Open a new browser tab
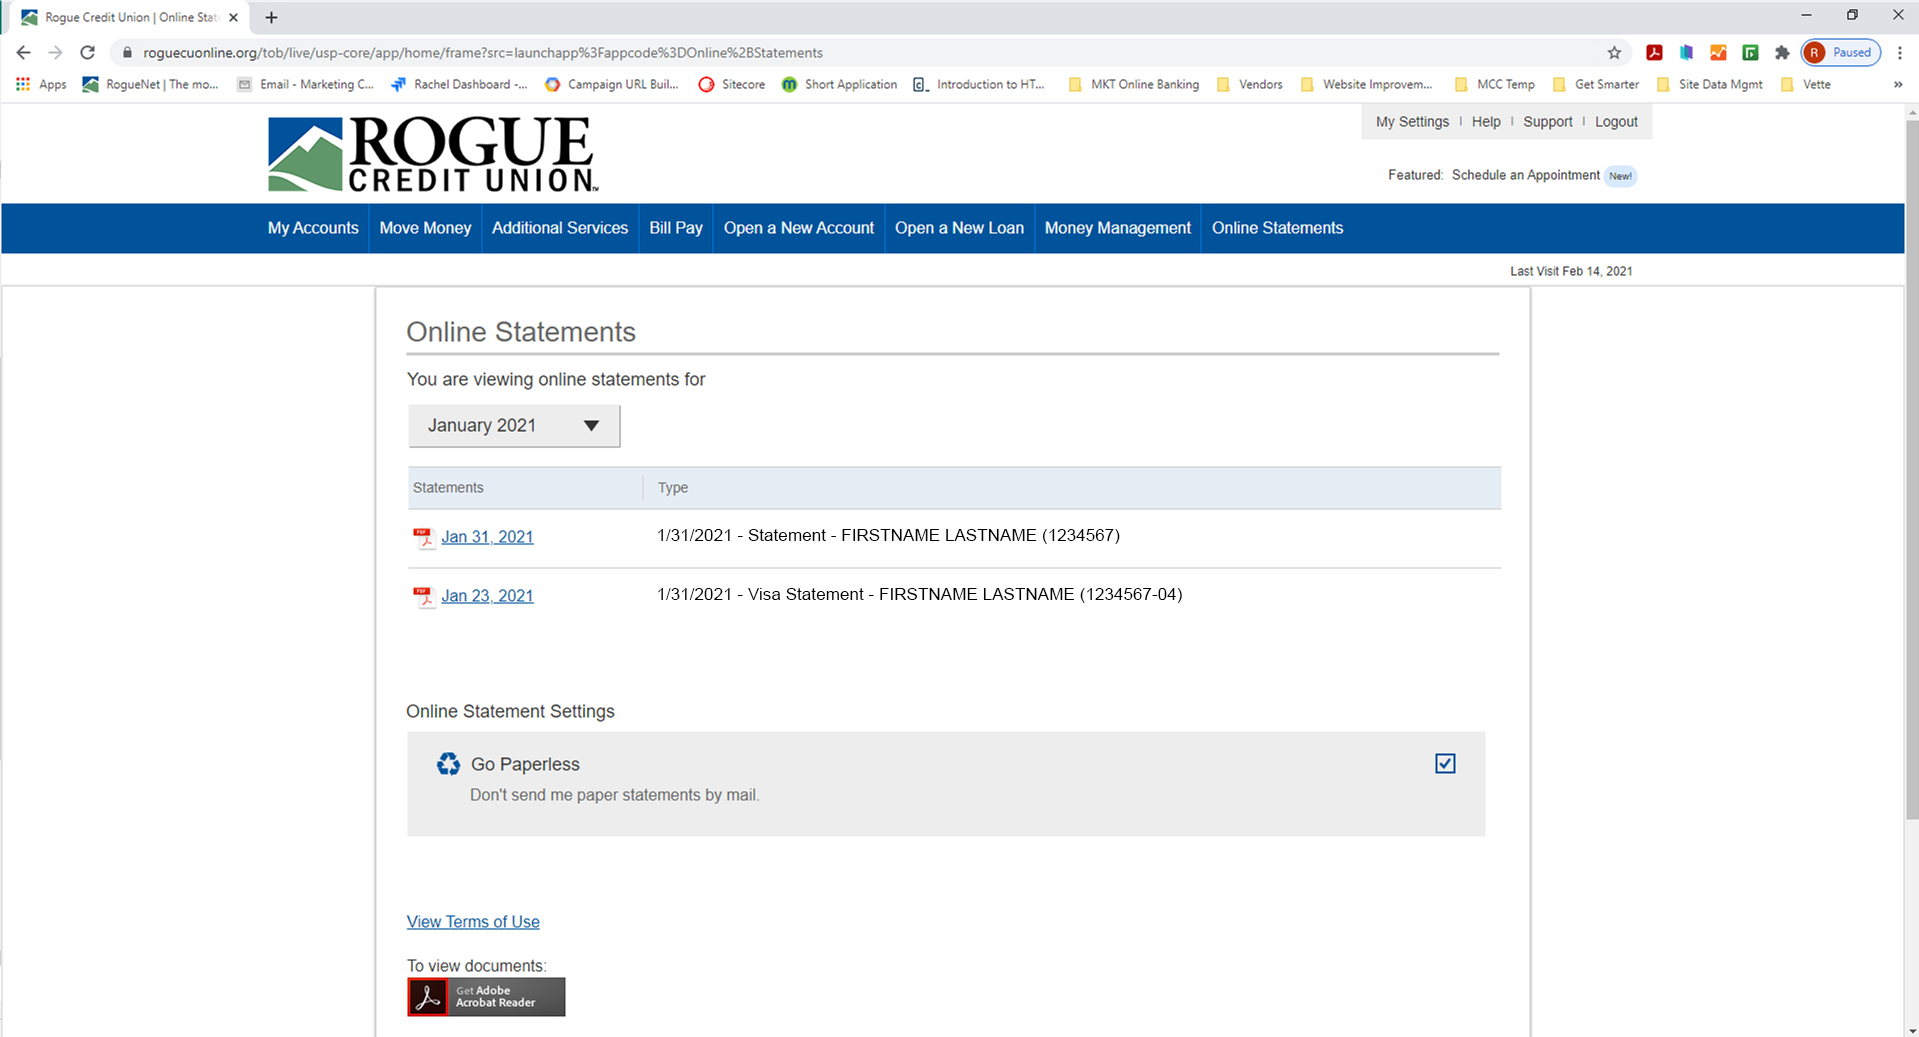1919x1037 pixels. [x=271, y=17]
